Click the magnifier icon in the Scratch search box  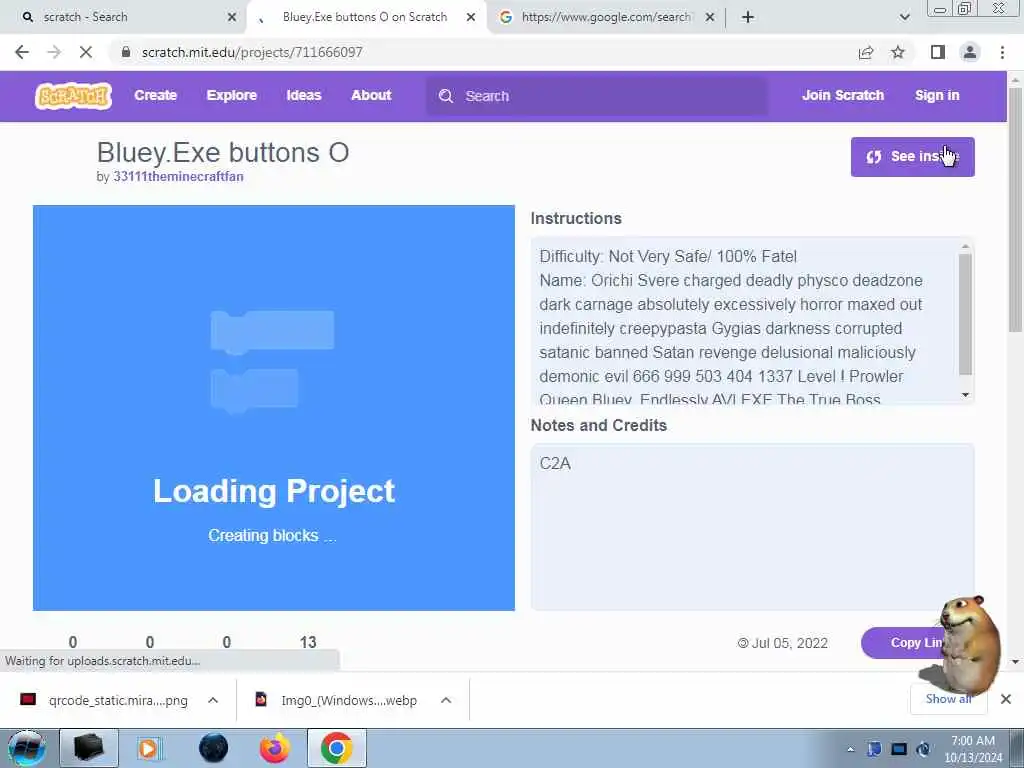[x=446, y=96]
